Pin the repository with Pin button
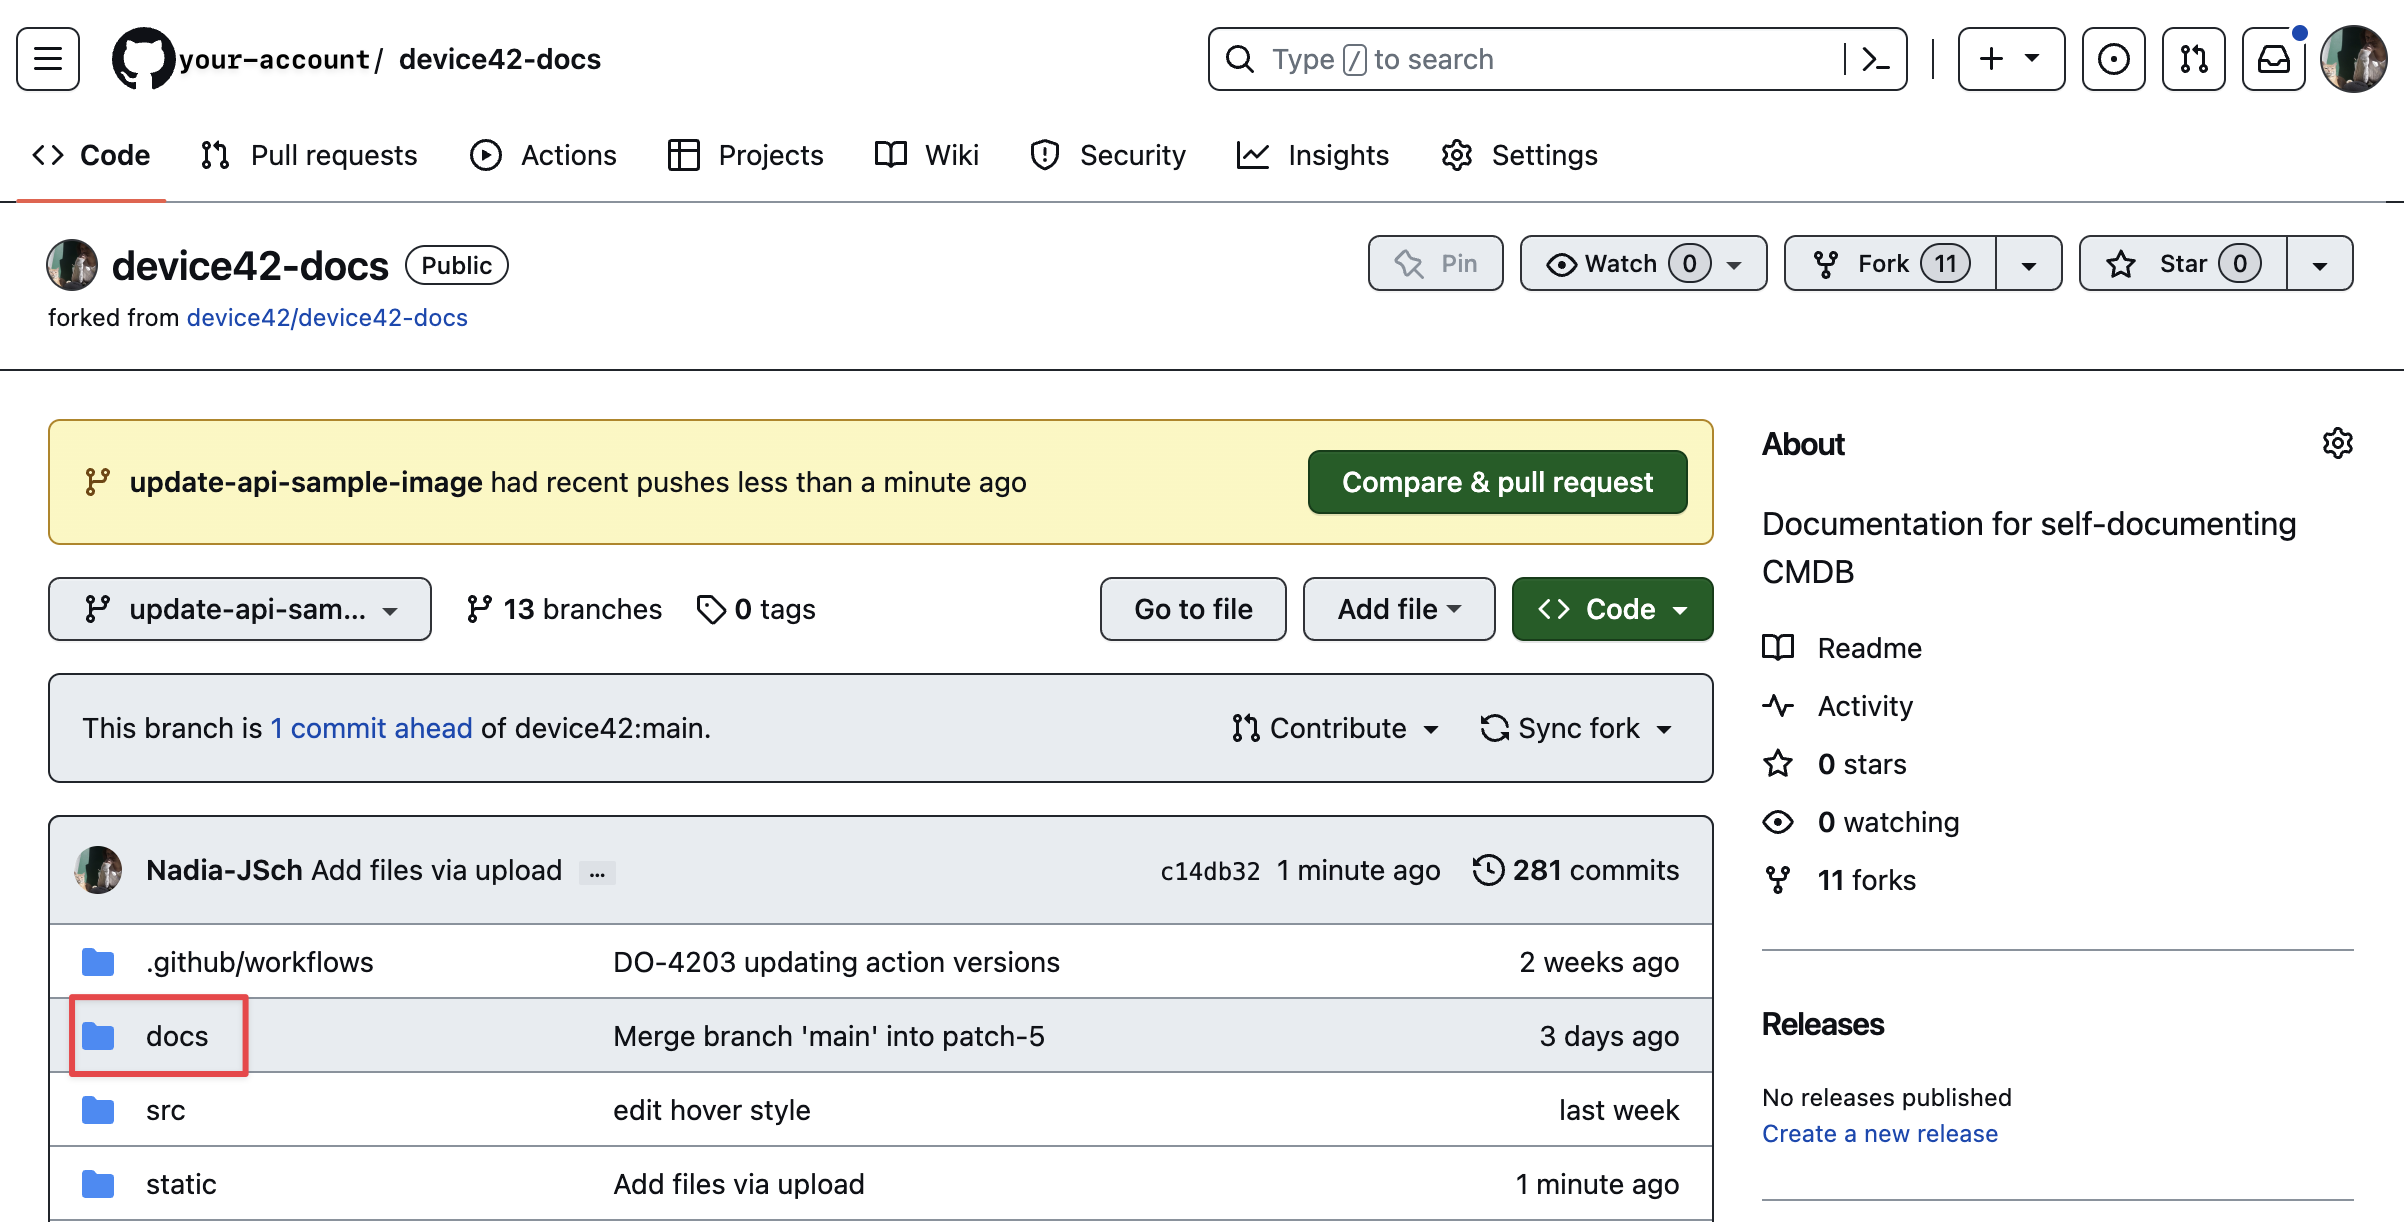The width and height of the screenshot is (2404, 1222). [1435, 264]
